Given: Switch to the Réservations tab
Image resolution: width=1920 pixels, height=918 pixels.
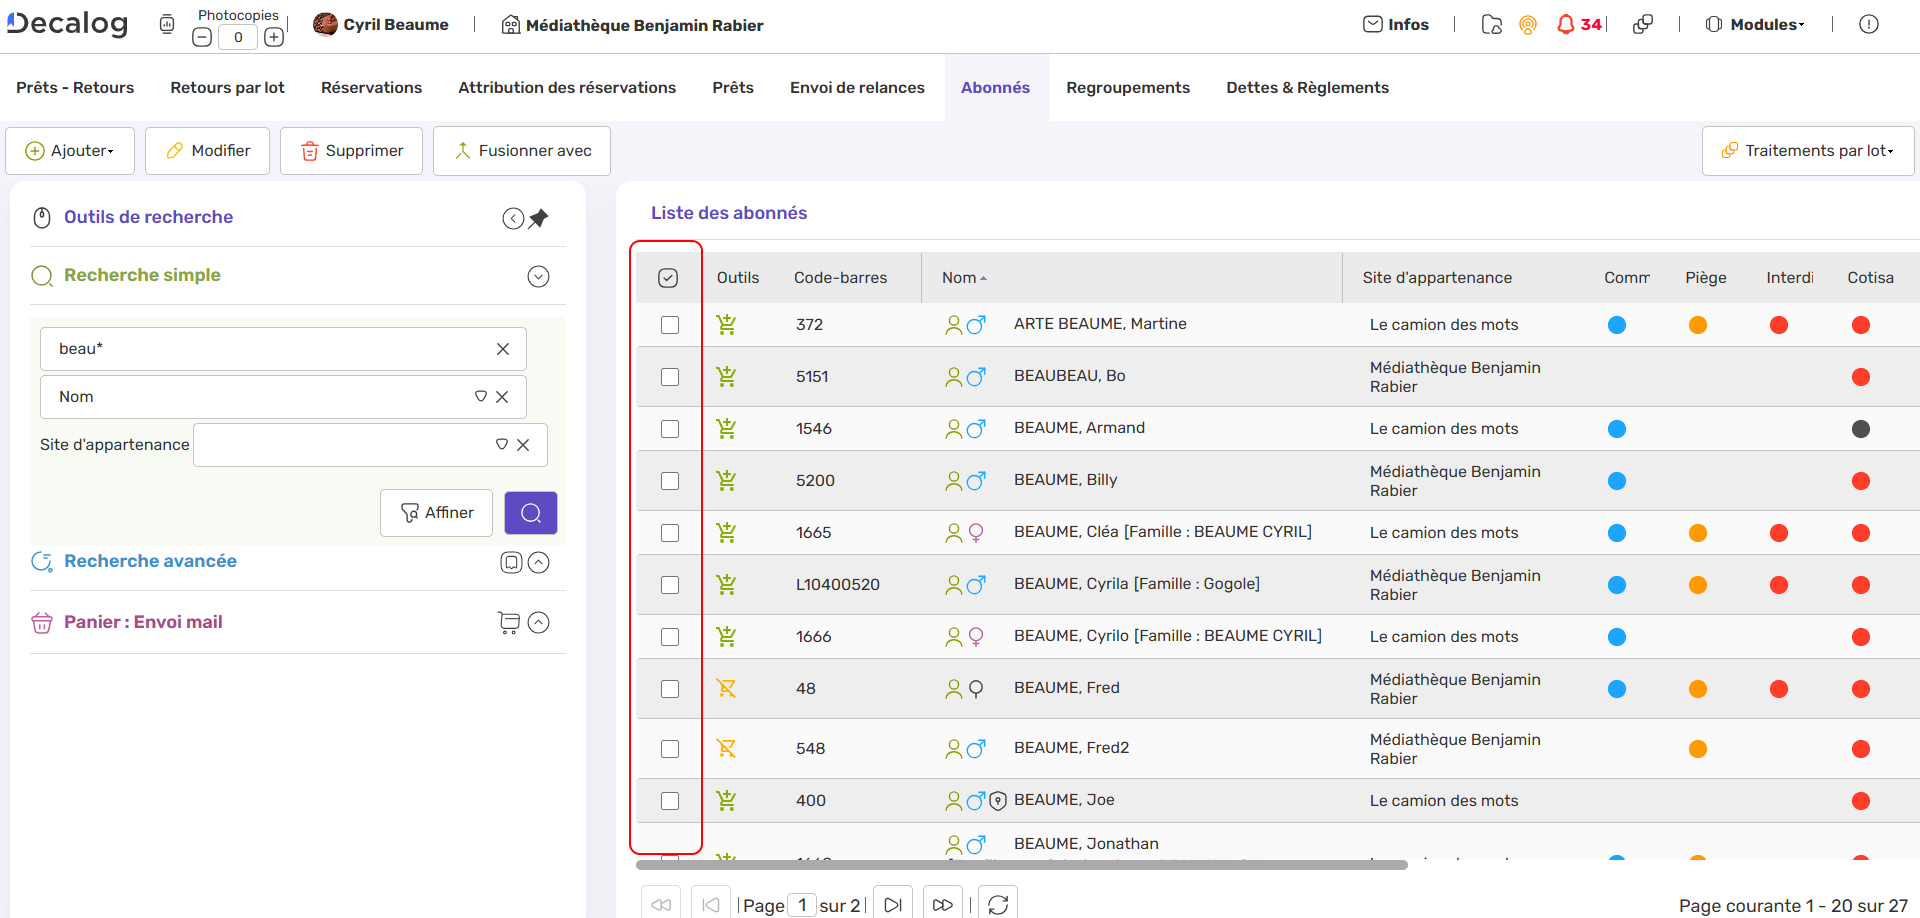Looking at the screenshot, I should [371, 88].
